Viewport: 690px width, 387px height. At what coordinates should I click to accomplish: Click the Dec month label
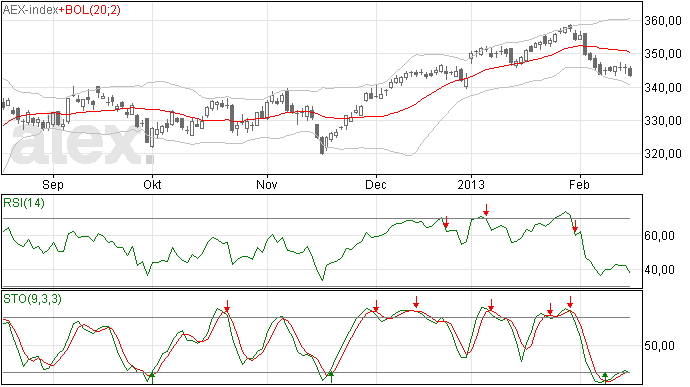tap(376, 184)
